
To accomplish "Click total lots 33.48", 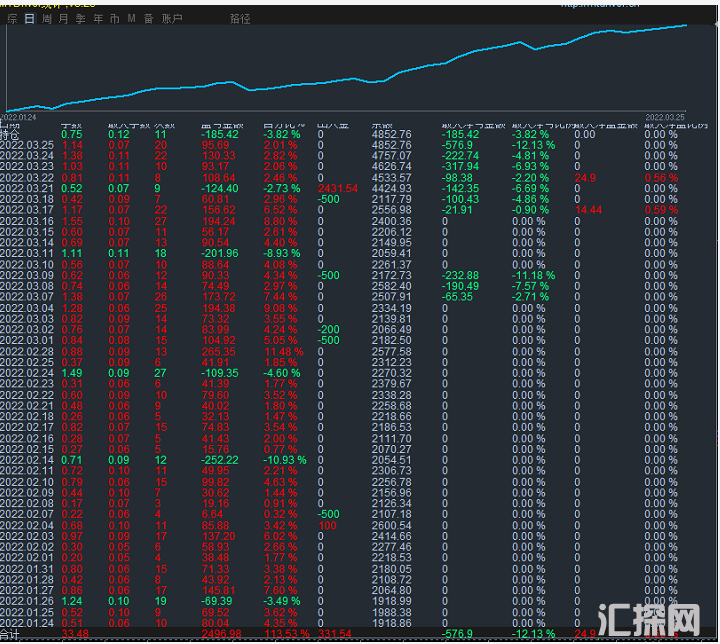I will (75, 634).
